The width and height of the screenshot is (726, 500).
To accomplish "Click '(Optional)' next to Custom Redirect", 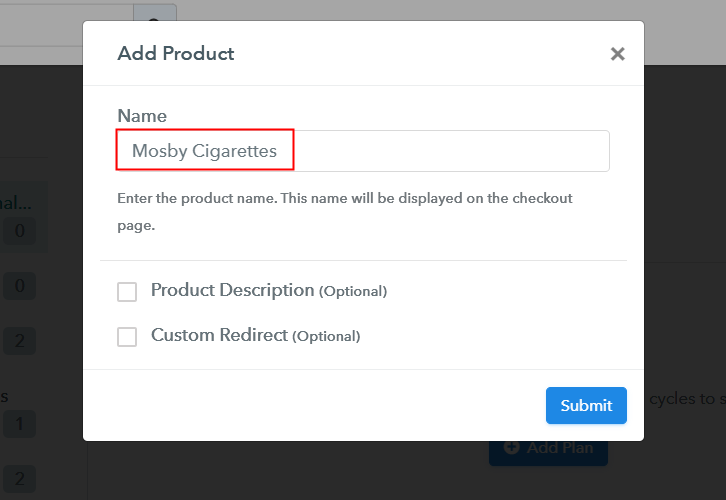I will 326,337.
